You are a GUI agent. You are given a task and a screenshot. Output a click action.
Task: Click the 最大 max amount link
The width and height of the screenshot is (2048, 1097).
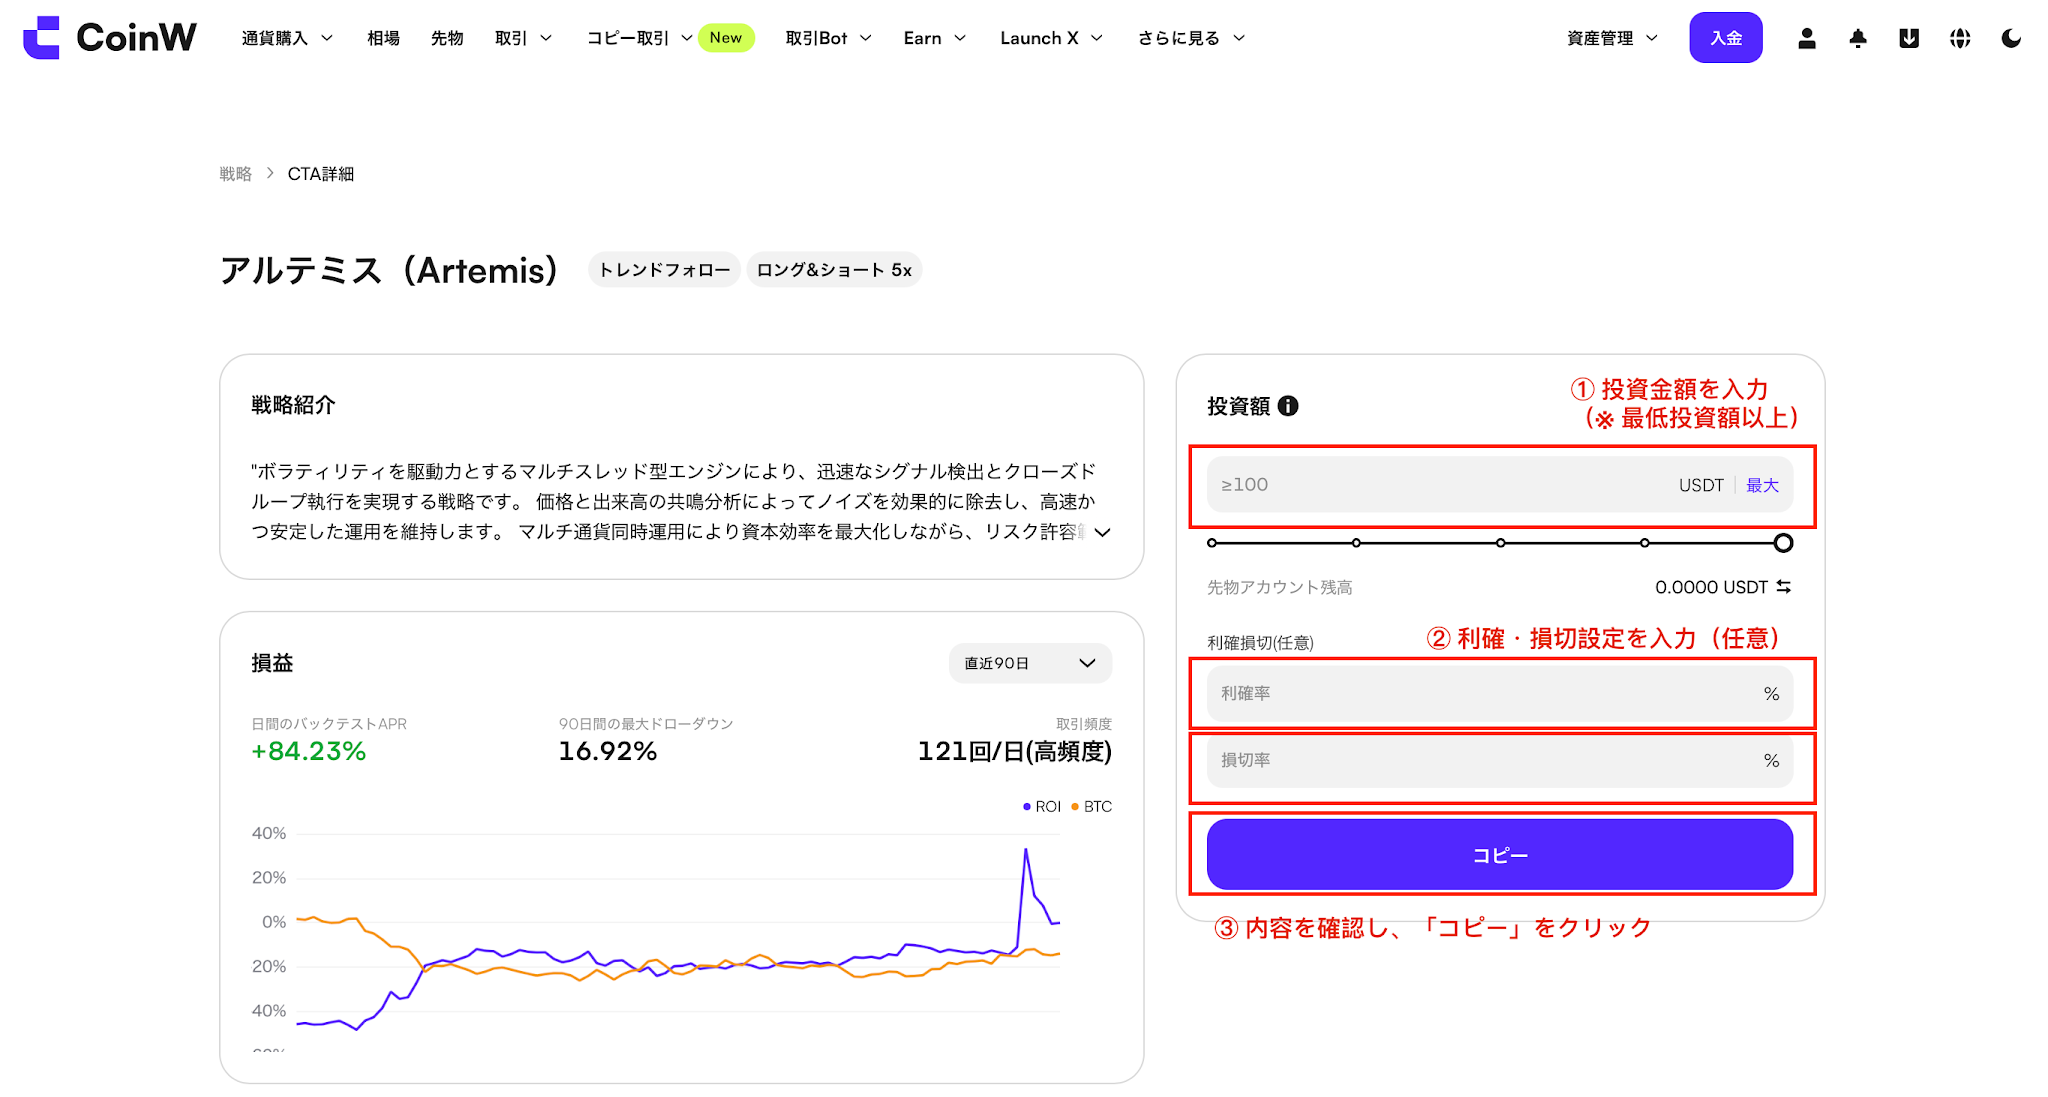[1762, 485]
